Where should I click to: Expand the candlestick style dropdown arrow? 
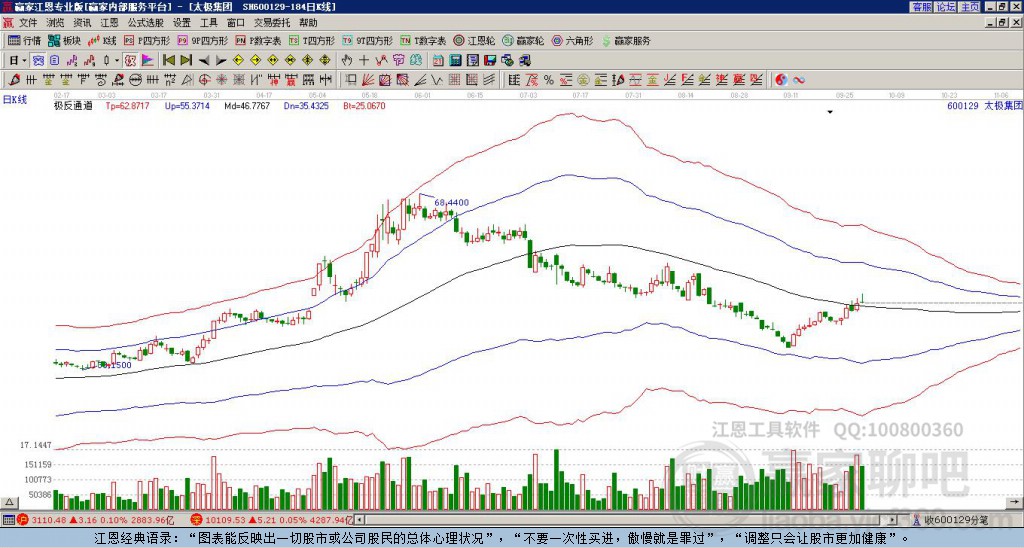[x=117, y=60]
